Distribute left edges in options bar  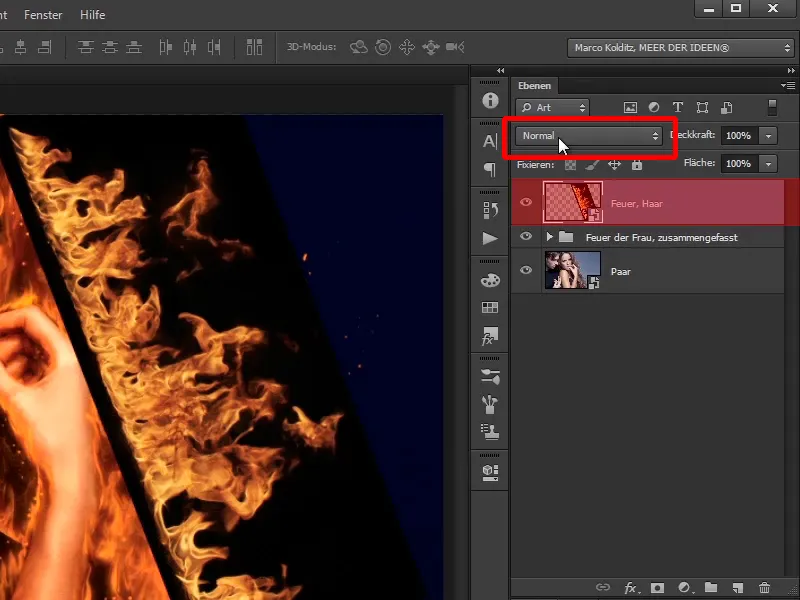(165, 47)
